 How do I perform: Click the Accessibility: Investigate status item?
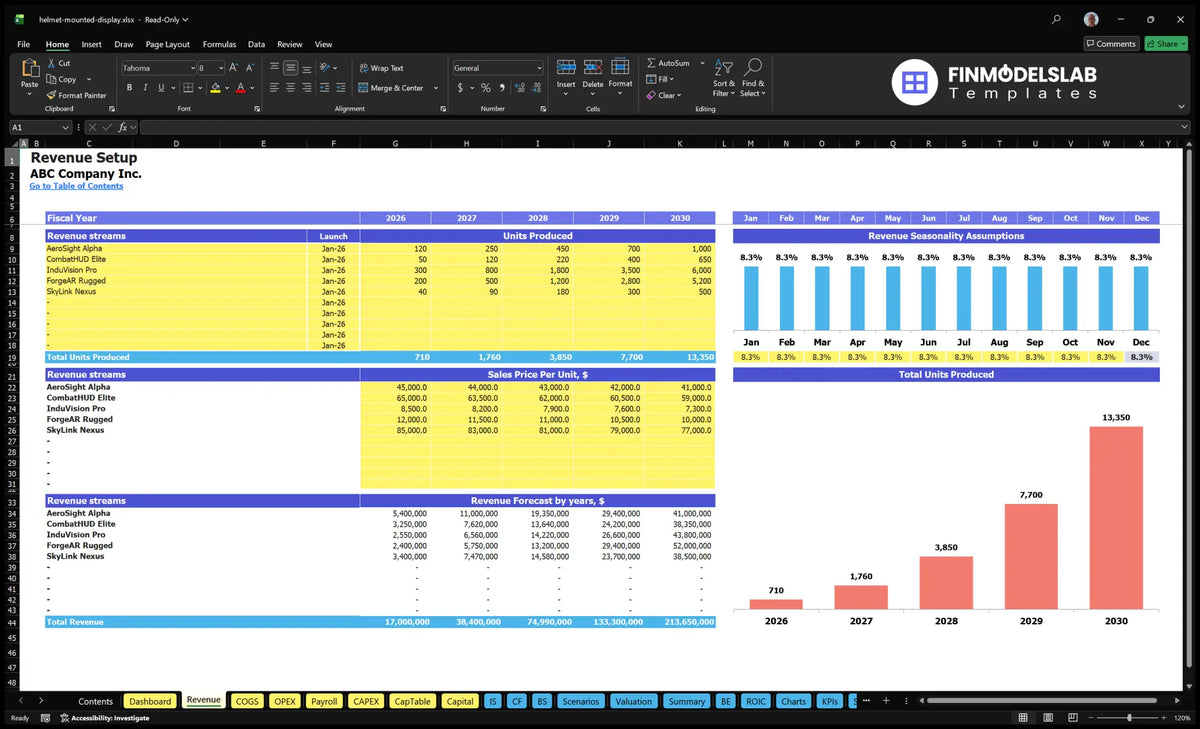click(104, 718)
